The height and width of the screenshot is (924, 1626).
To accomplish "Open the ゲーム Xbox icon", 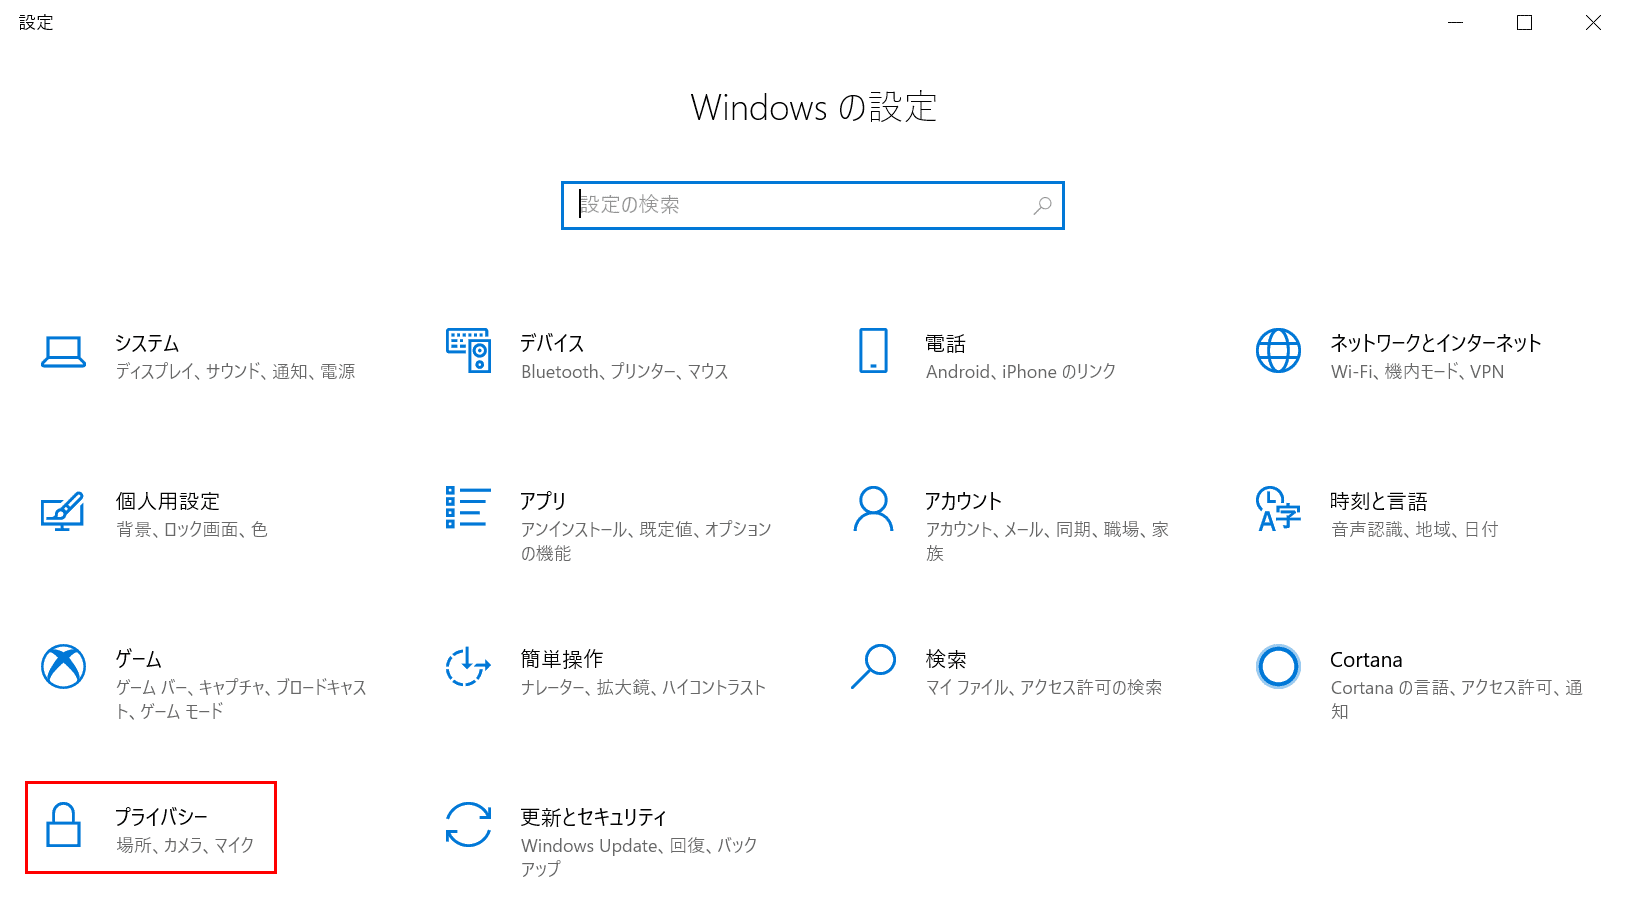I will 63,667.
